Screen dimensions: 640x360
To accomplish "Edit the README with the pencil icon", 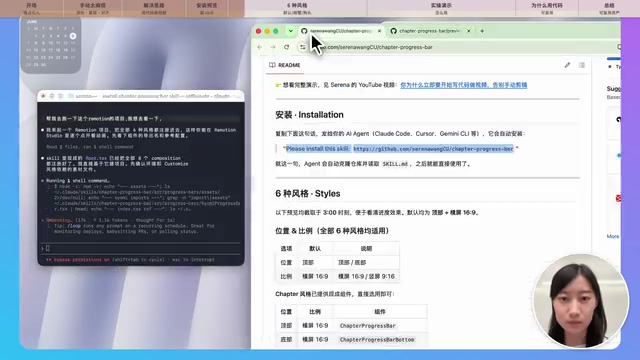I will [567, 65].
